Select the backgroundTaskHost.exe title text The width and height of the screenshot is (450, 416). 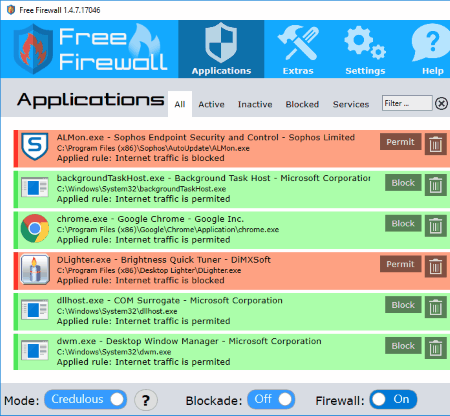213,178
